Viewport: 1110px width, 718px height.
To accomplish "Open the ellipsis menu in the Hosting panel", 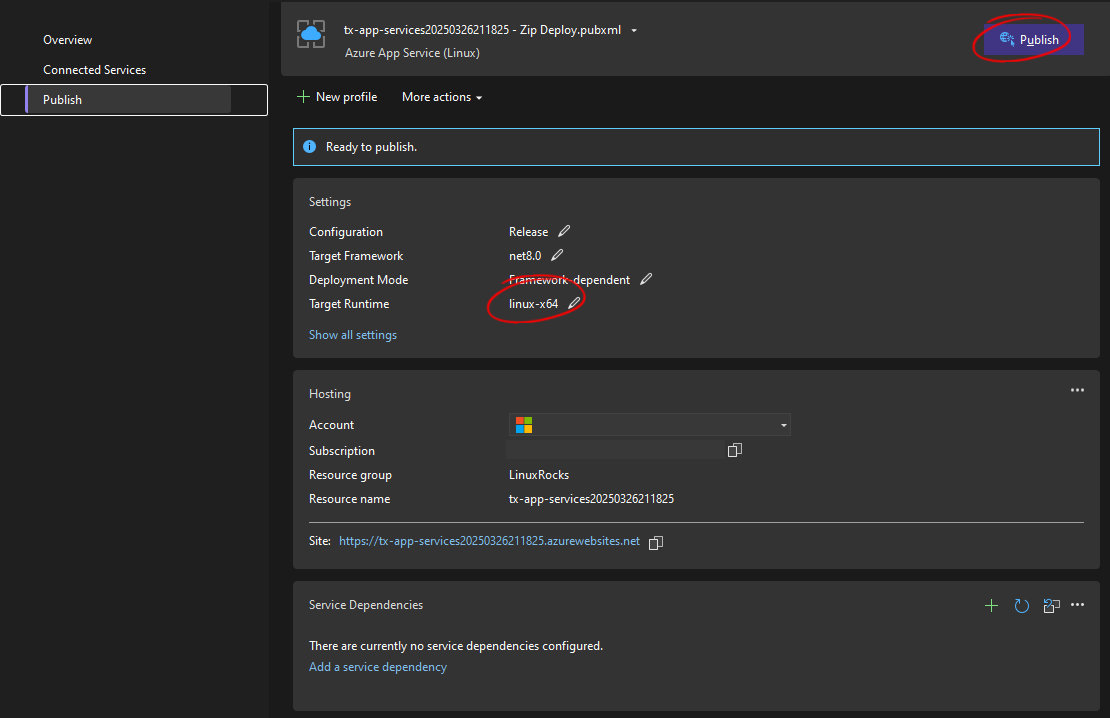I will (1077, 390).
